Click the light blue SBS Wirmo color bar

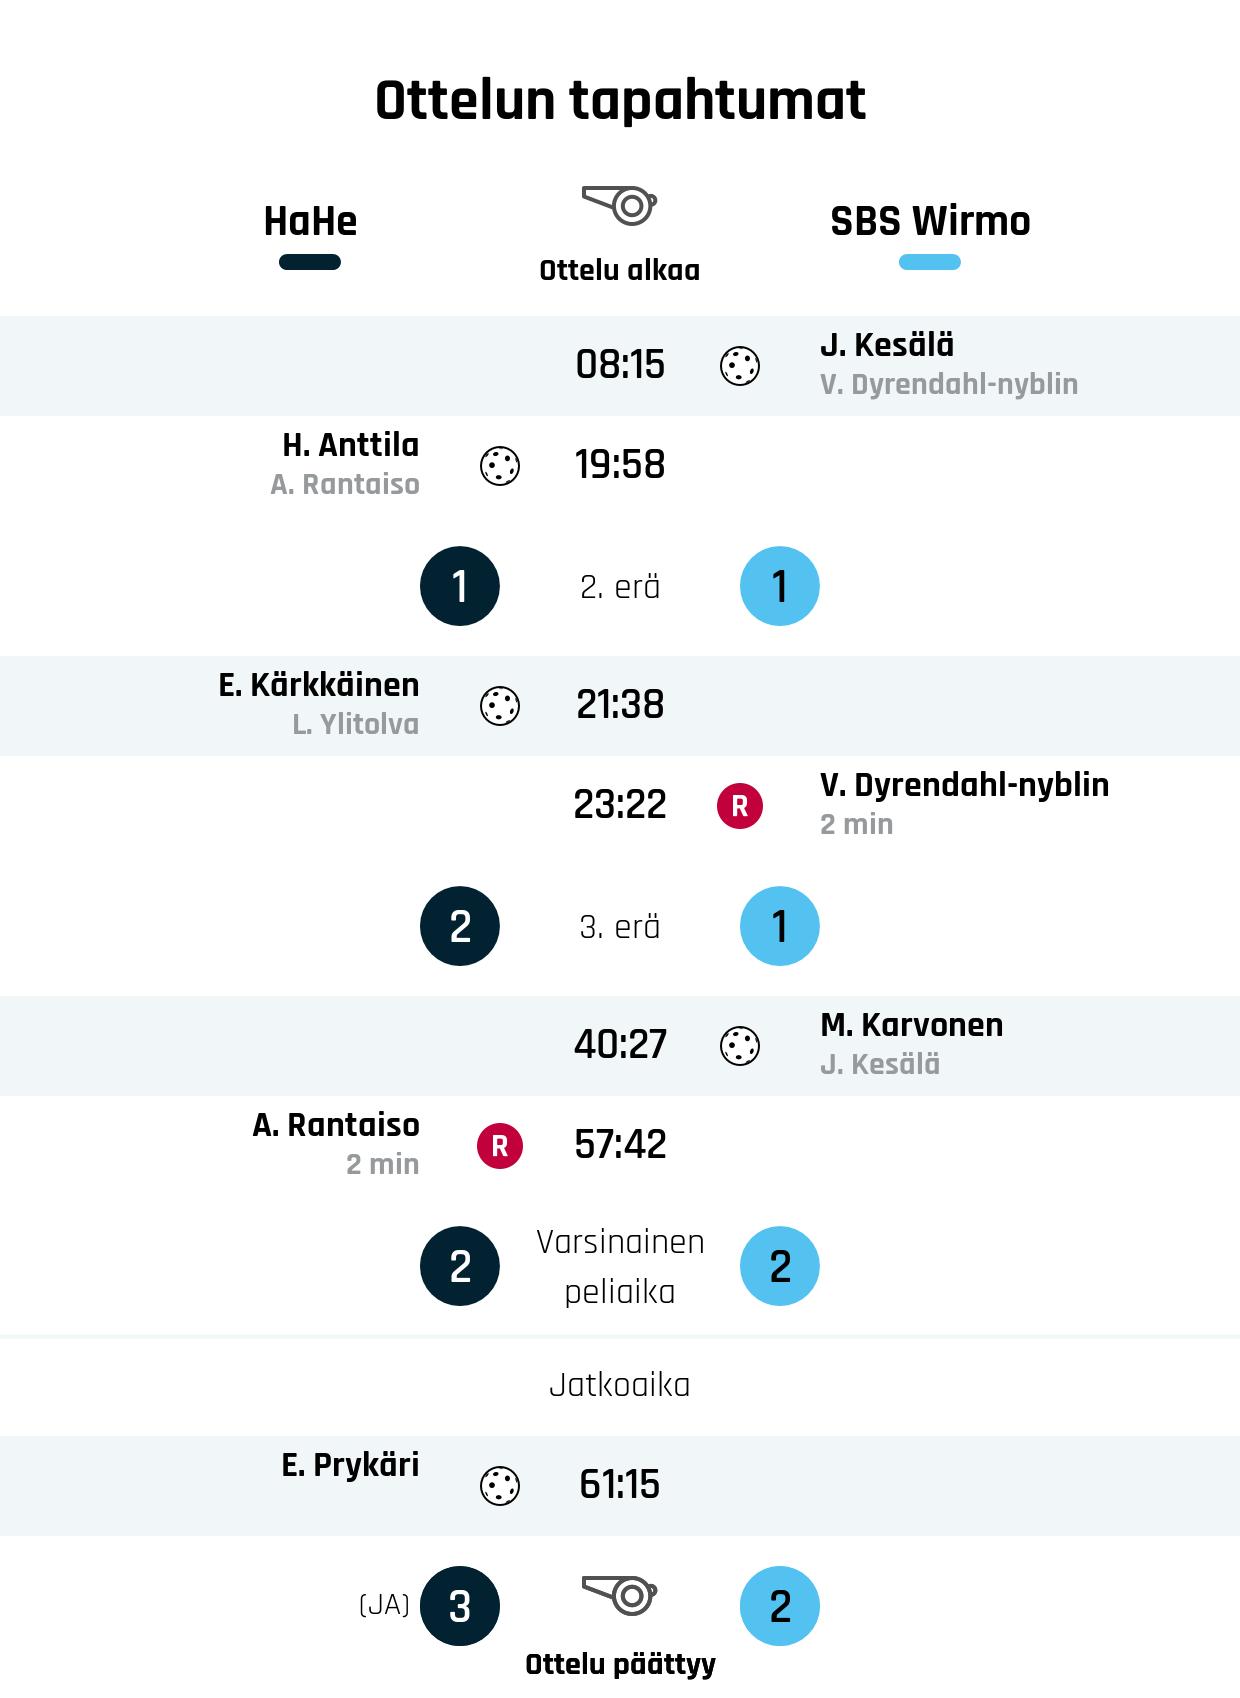930,263
